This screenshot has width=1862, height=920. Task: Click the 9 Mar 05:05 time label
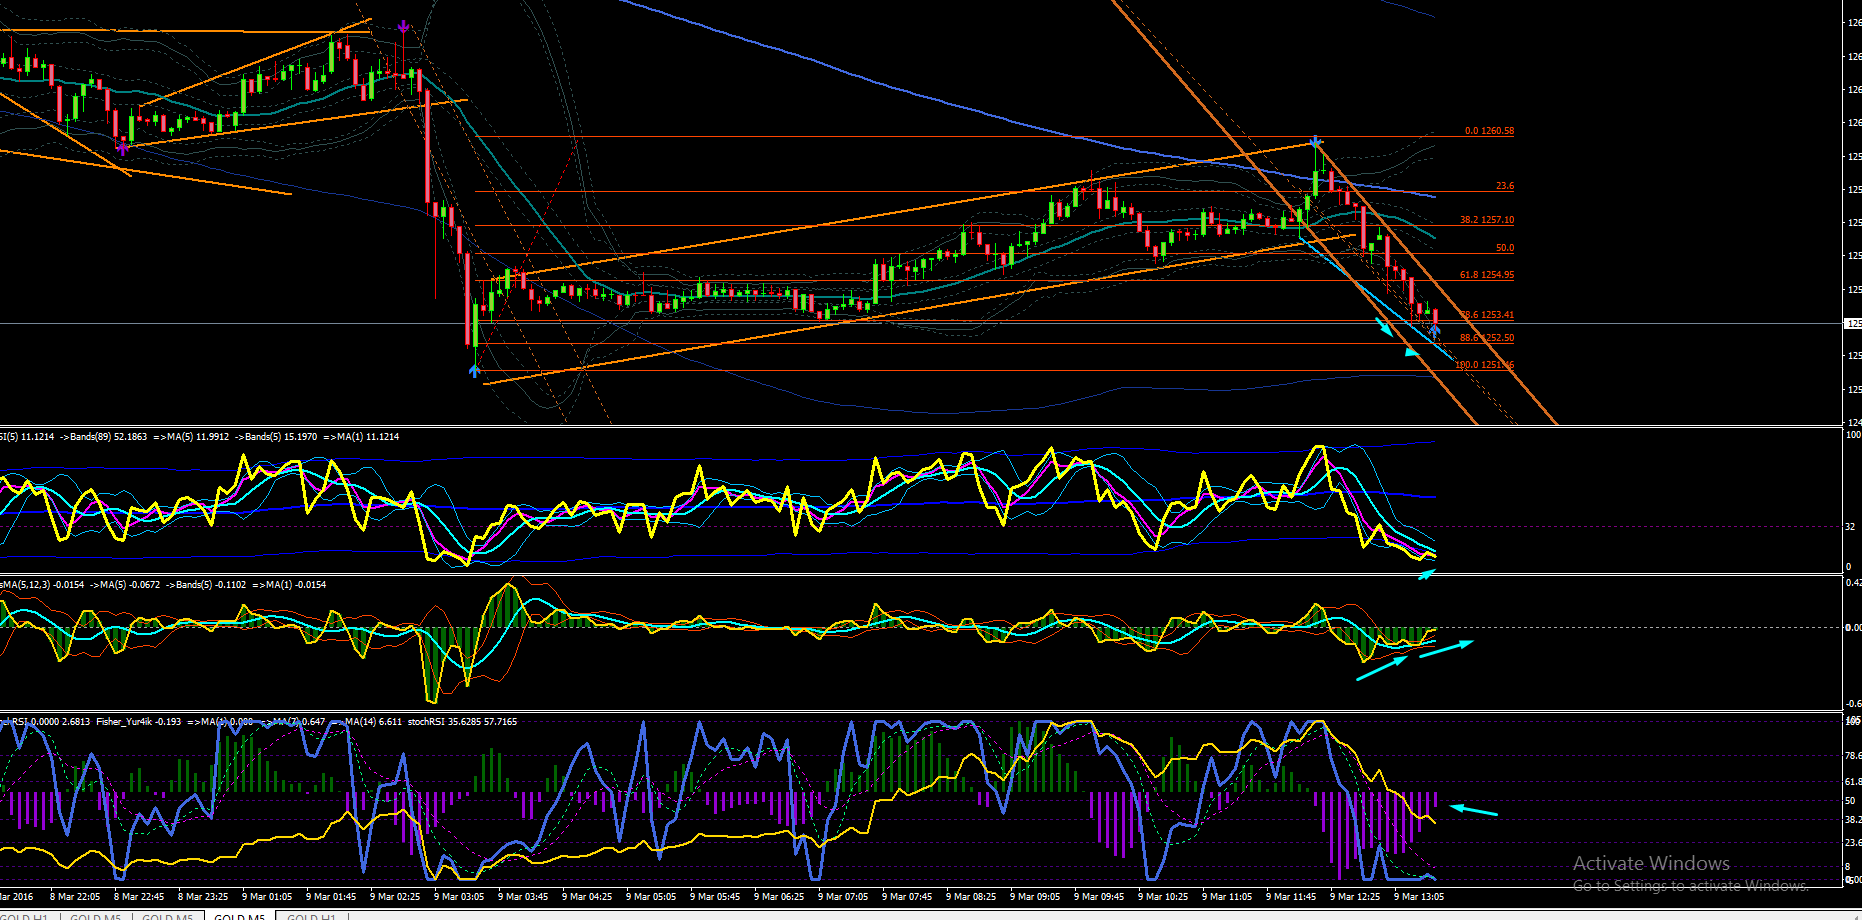(651, 897)
